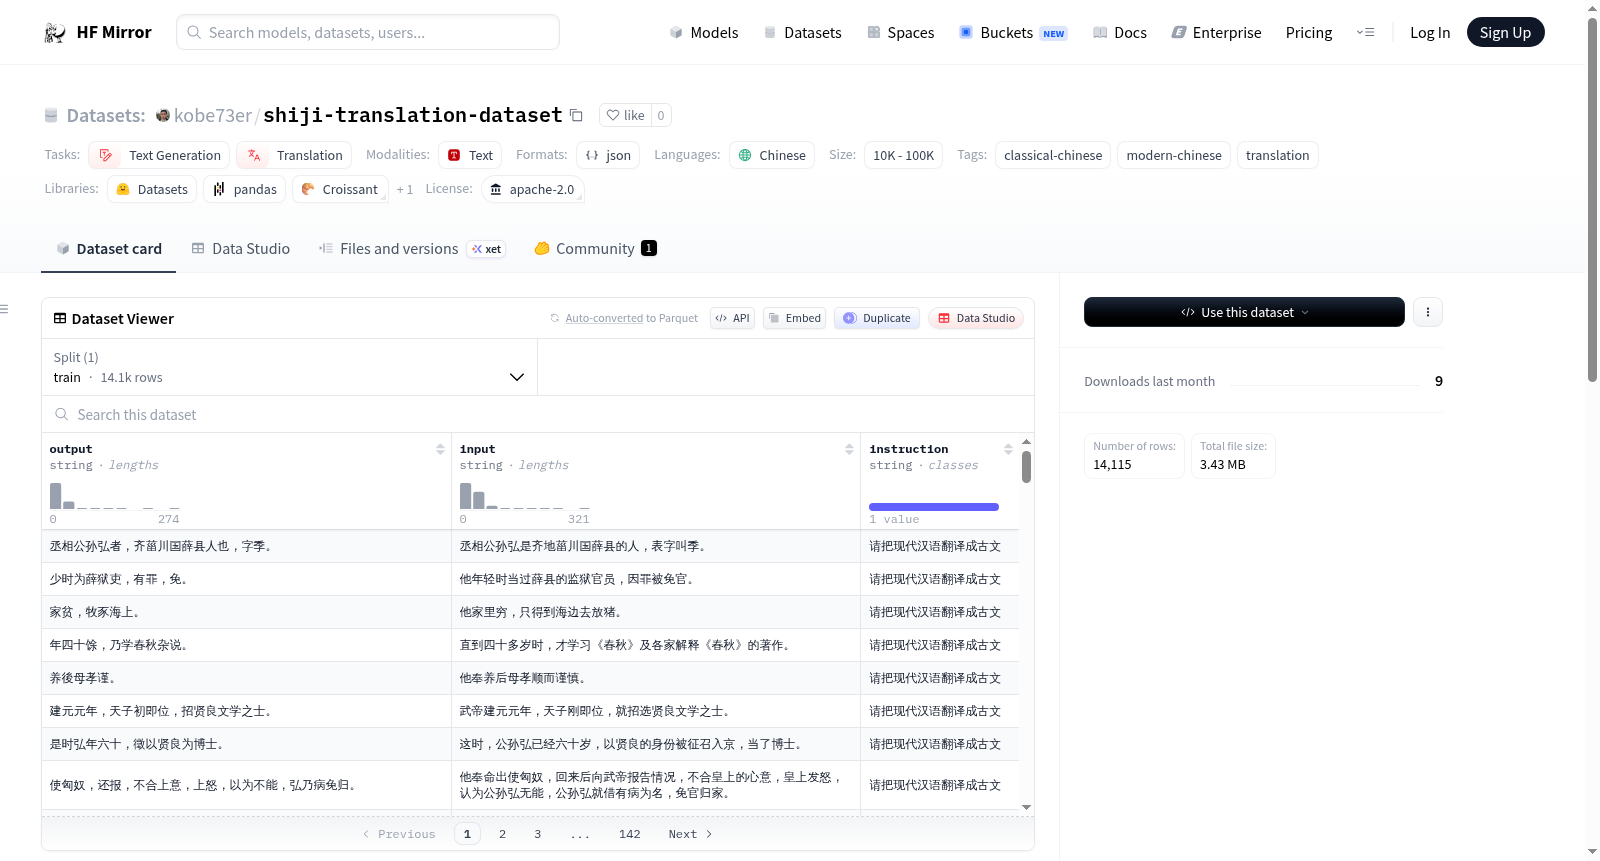
Task: Expand the +1 more libraries
Action: [x=404, y=189]
